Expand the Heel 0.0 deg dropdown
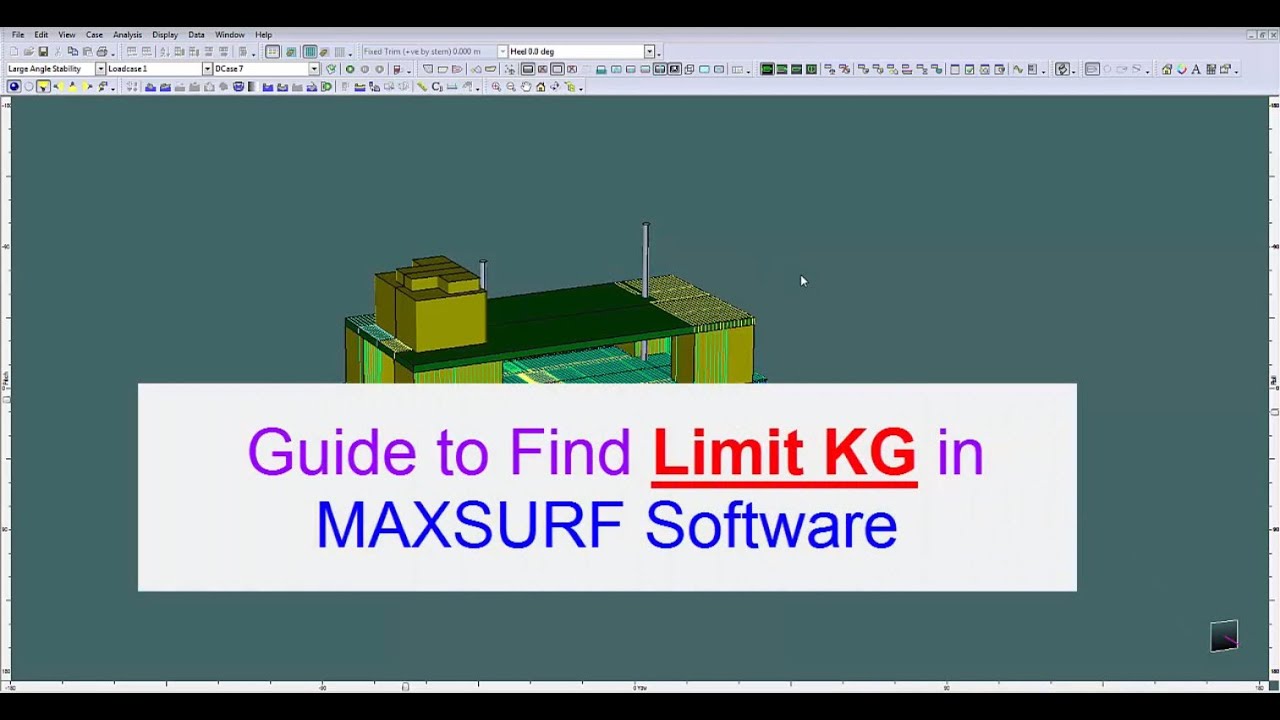The image size is (1280, 720). [649, 51]
